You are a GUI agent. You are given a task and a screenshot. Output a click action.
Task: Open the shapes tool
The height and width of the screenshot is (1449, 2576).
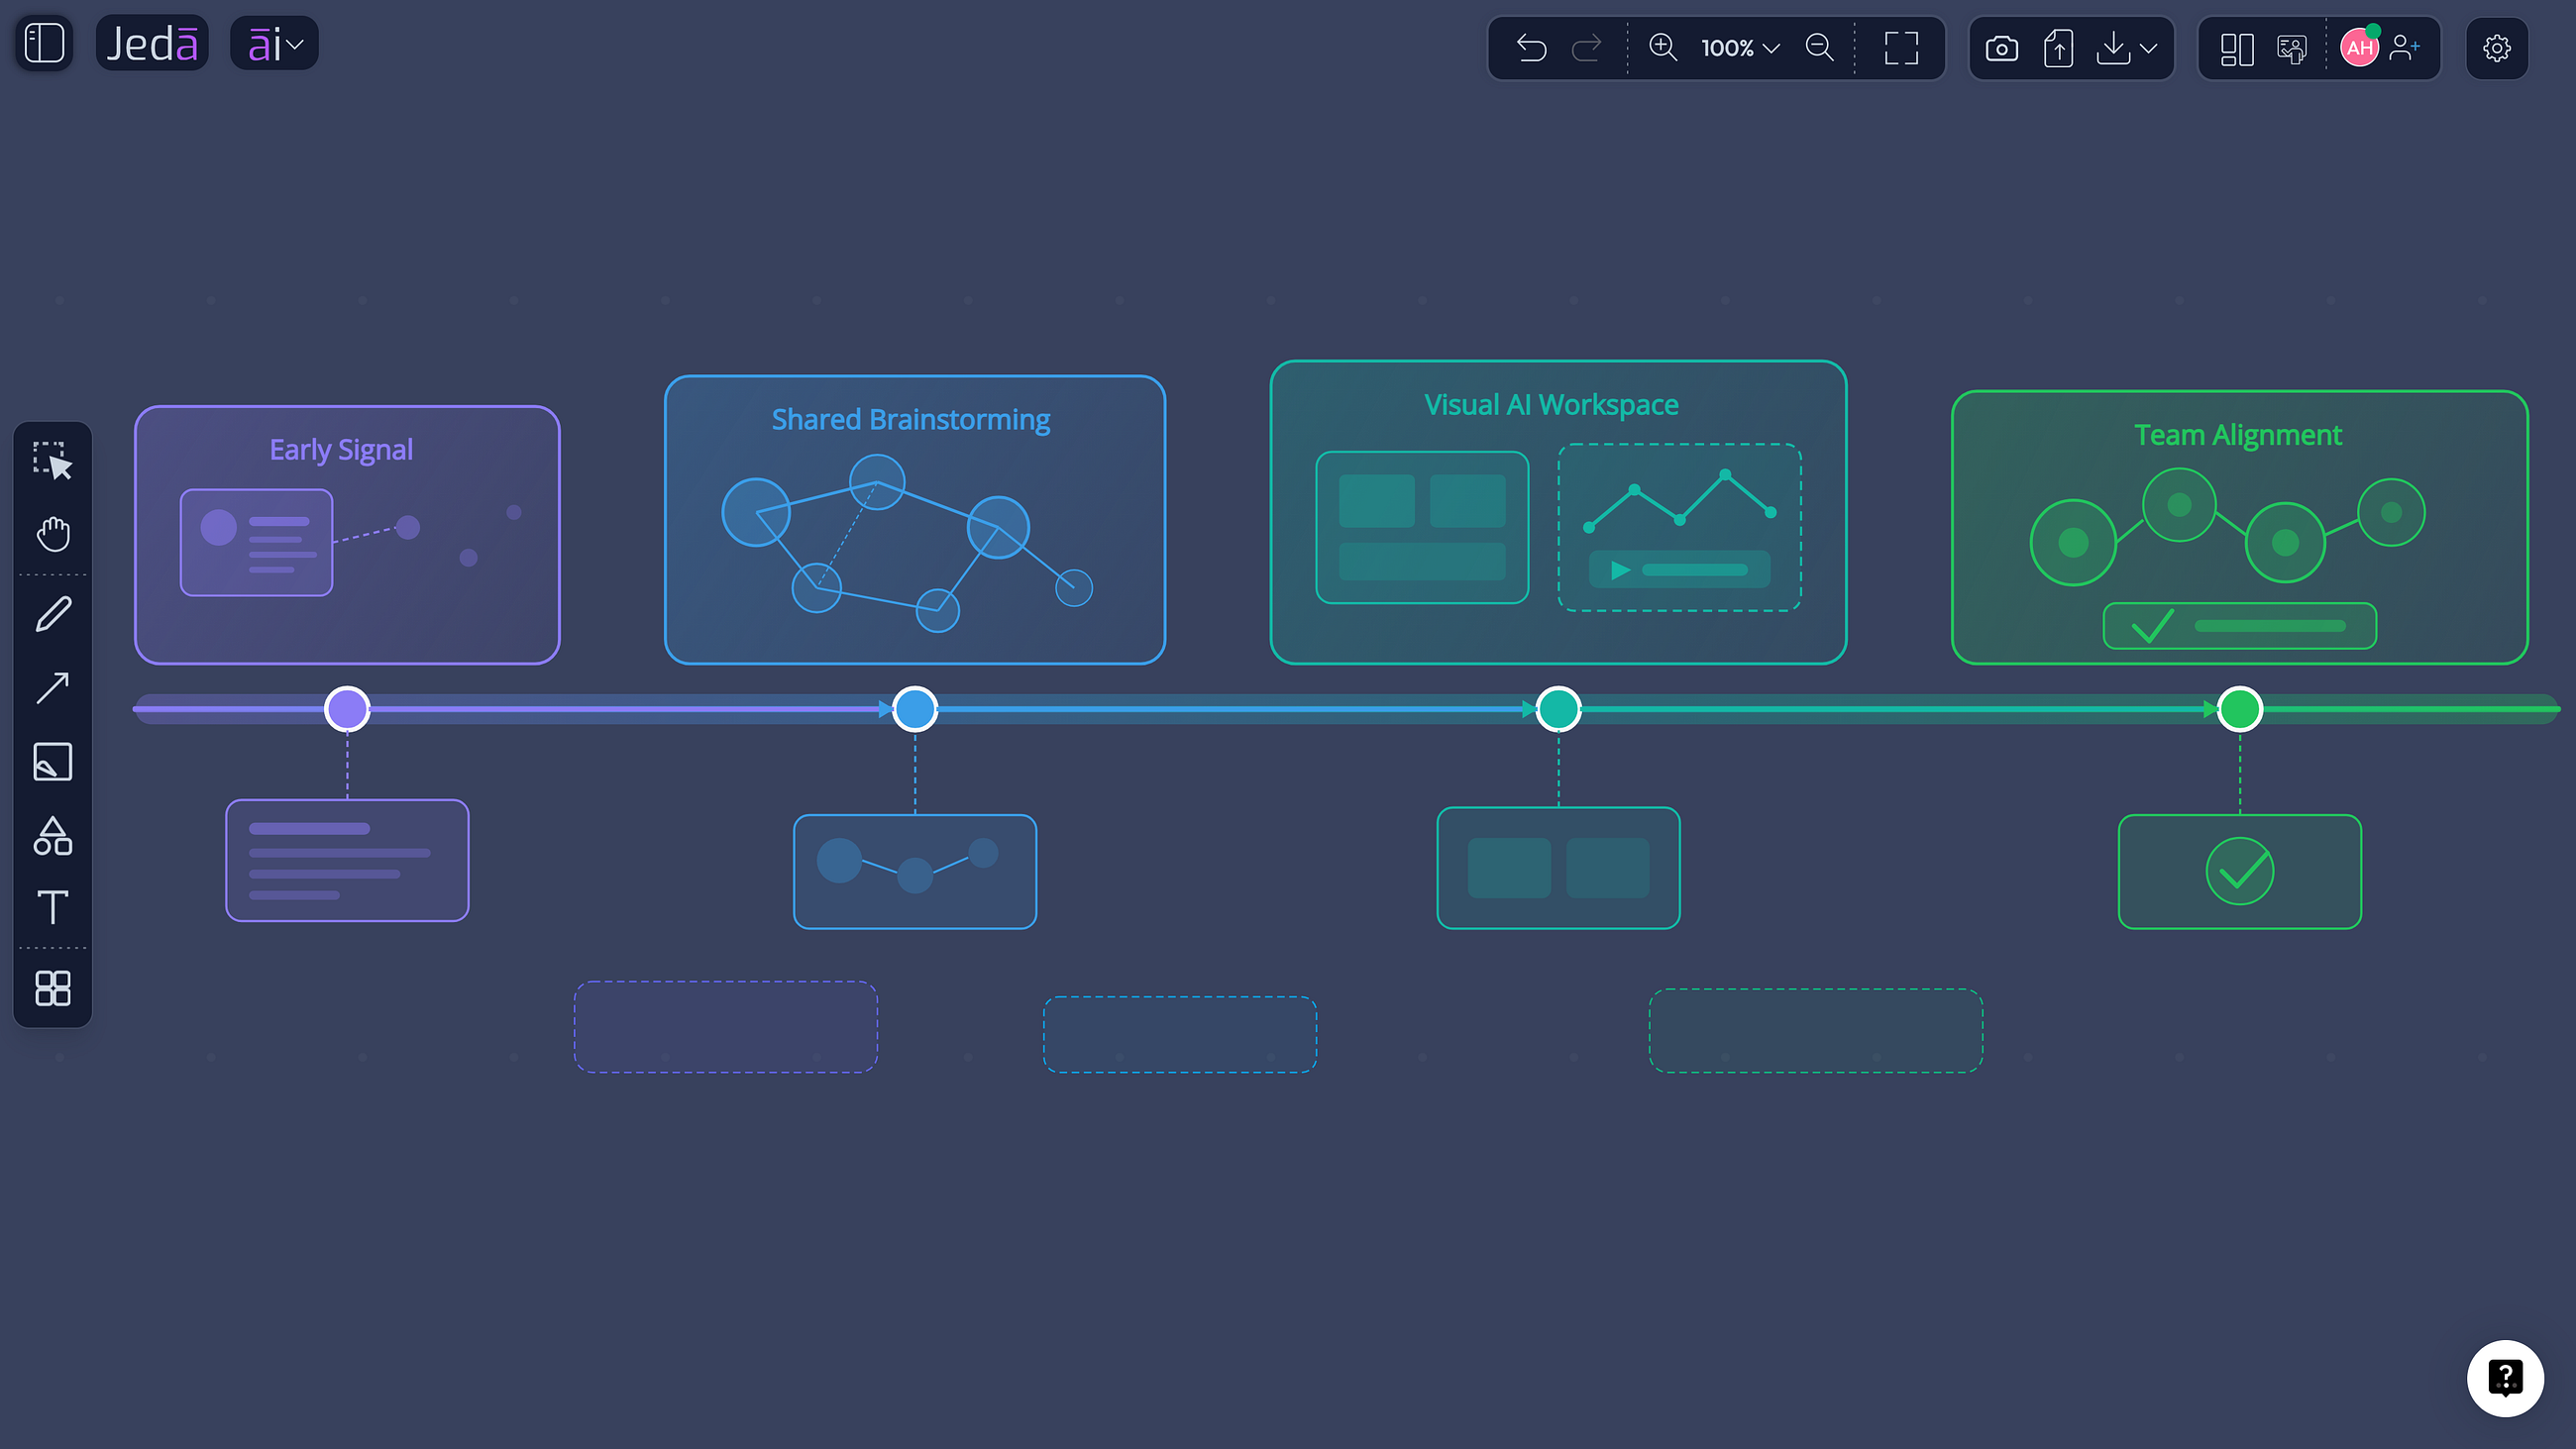[x=52, y=836]
